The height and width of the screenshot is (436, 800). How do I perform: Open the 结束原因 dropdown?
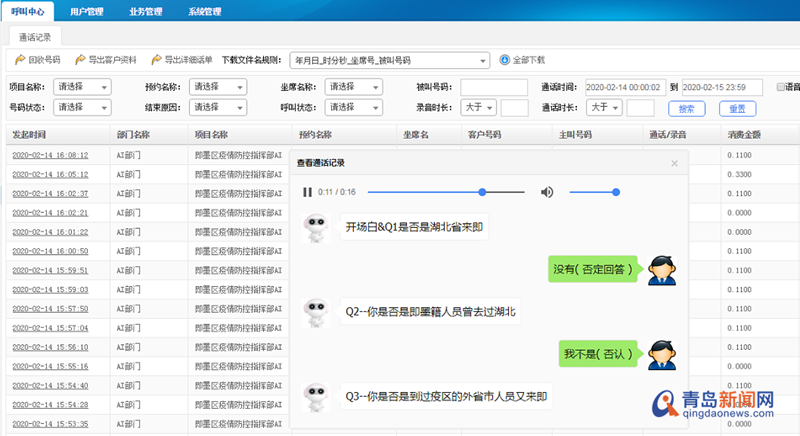click(x=218, y=107)
